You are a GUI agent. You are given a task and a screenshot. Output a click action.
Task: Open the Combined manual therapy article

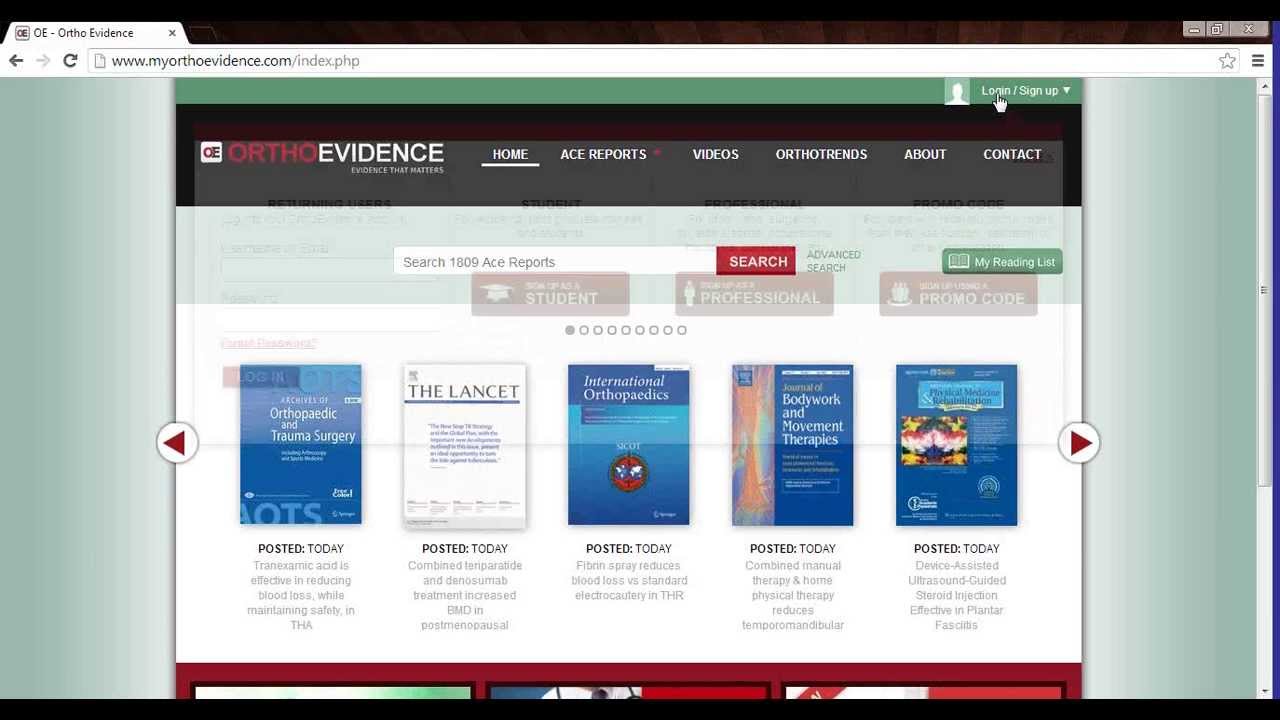click(x=793, y=595)
